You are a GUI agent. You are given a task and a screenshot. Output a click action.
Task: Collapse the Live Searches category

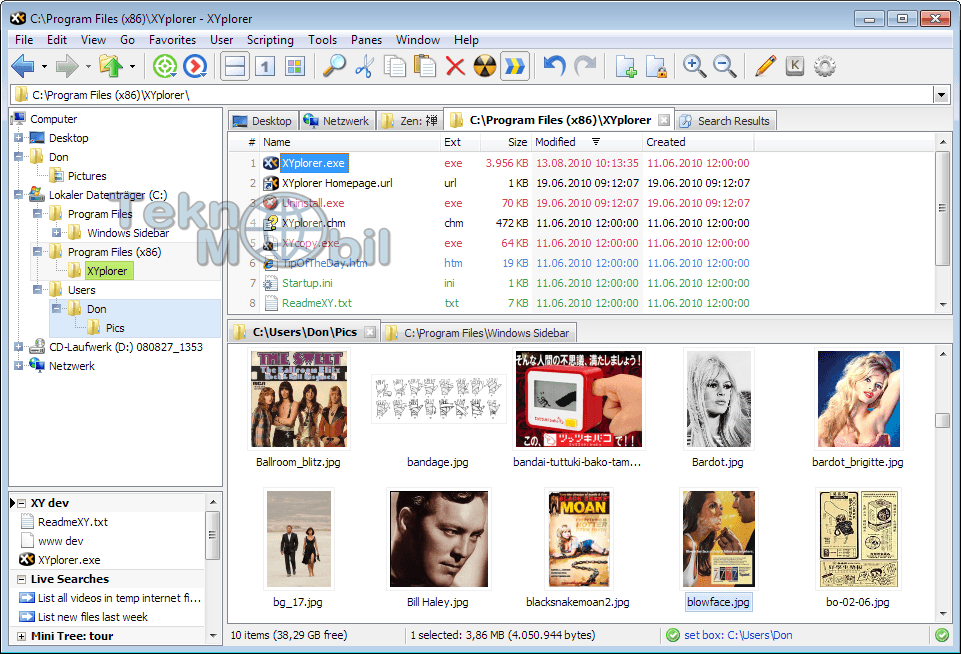[21, 579]
